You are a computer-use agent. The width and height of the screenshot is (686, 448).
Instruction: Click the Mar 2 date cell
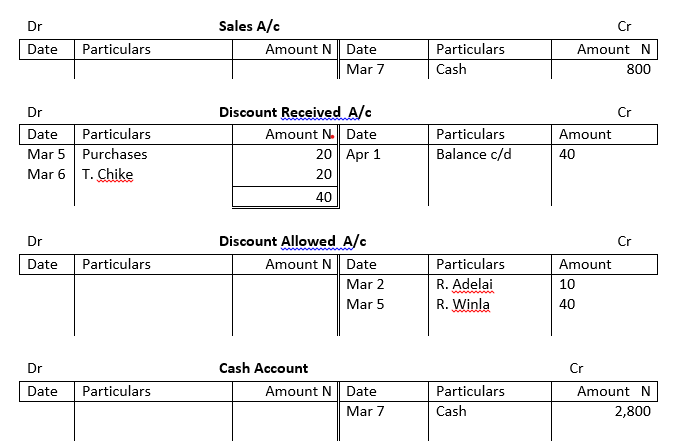365,284
